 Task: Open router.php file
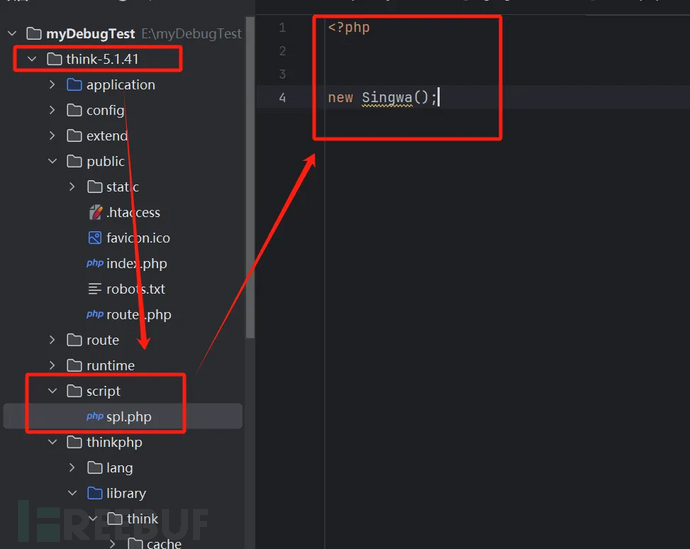[x=139, y=315]
